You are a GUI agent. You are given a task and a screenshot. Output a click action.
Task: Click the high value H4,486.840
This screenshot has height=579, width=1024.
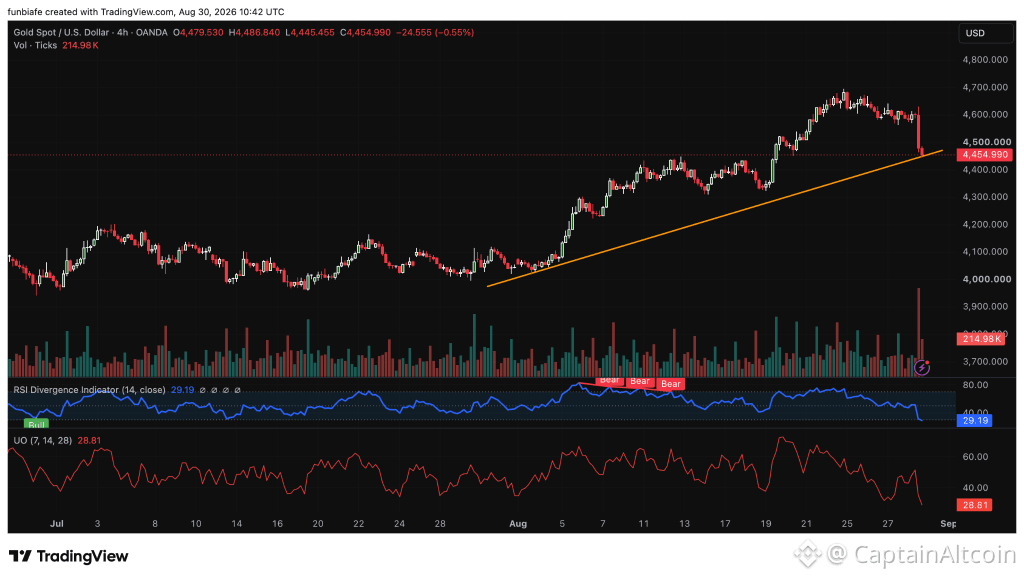point(254,32)
